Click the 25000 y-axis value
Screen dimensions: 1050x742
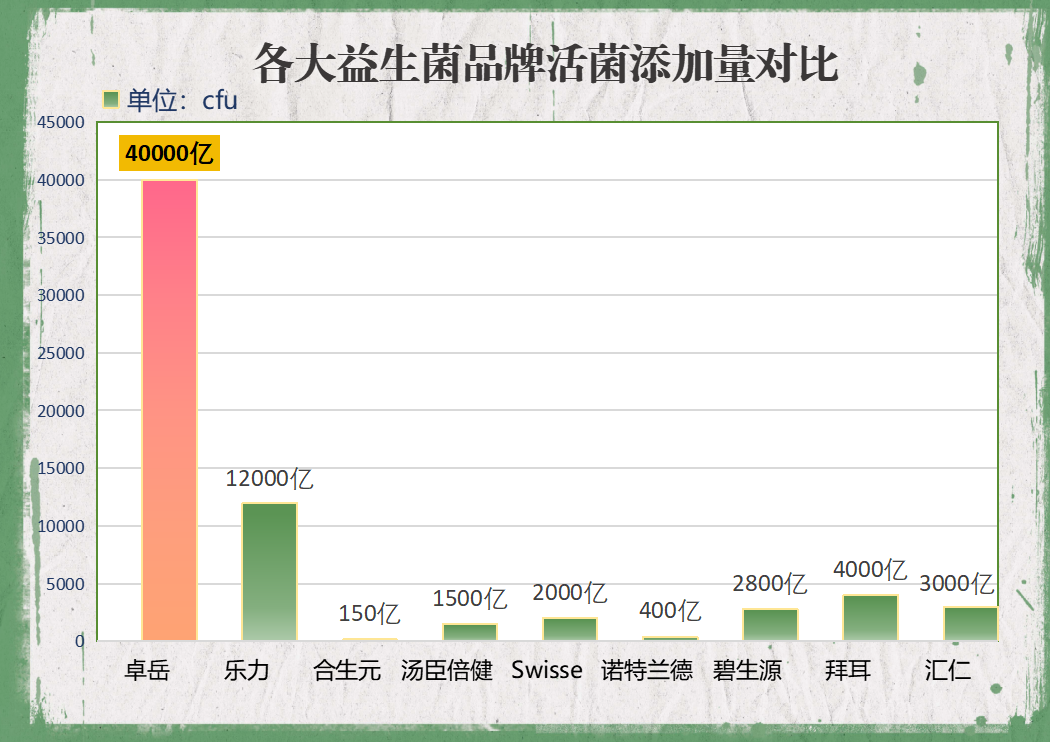click(x=61, y=353)
